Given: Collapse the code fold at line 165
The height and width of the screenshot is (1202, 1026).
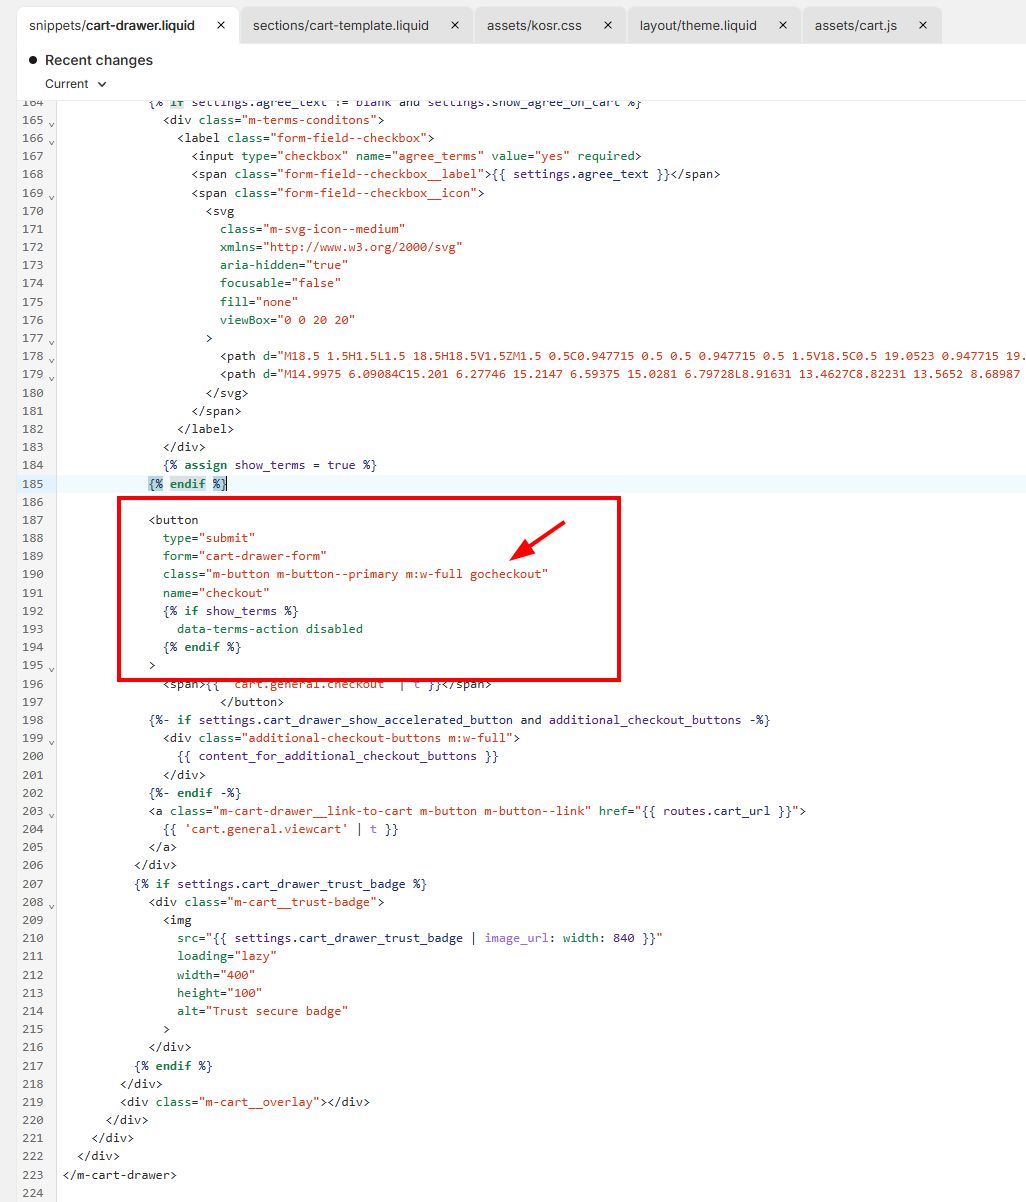Looking at the screenshot, I should (52, 122).
